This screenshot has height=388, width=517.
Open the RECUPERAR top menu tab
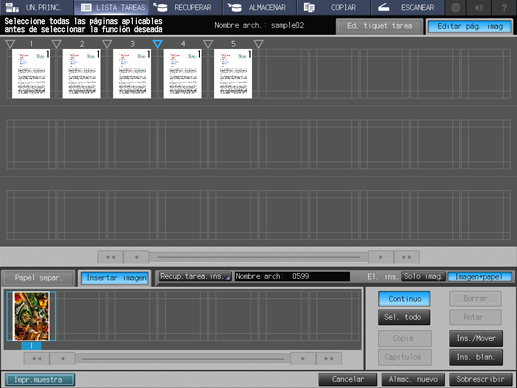[185, 7]
